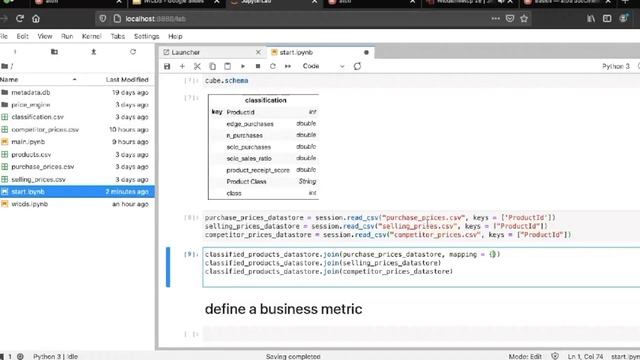Run the selected cell
Viewport: 640px width, 360px height.
click(243, 66)
